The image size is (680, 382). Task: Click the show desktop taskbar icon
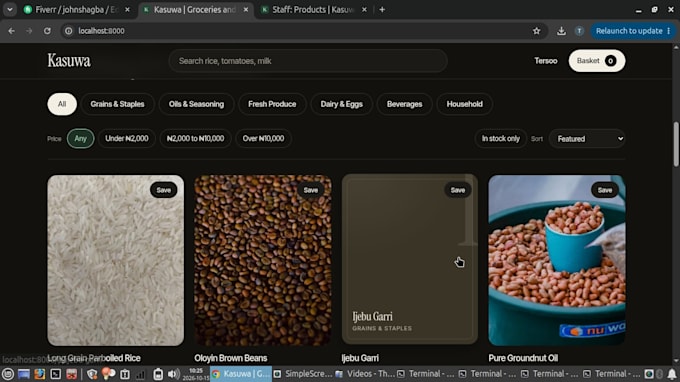coord(24,374)
